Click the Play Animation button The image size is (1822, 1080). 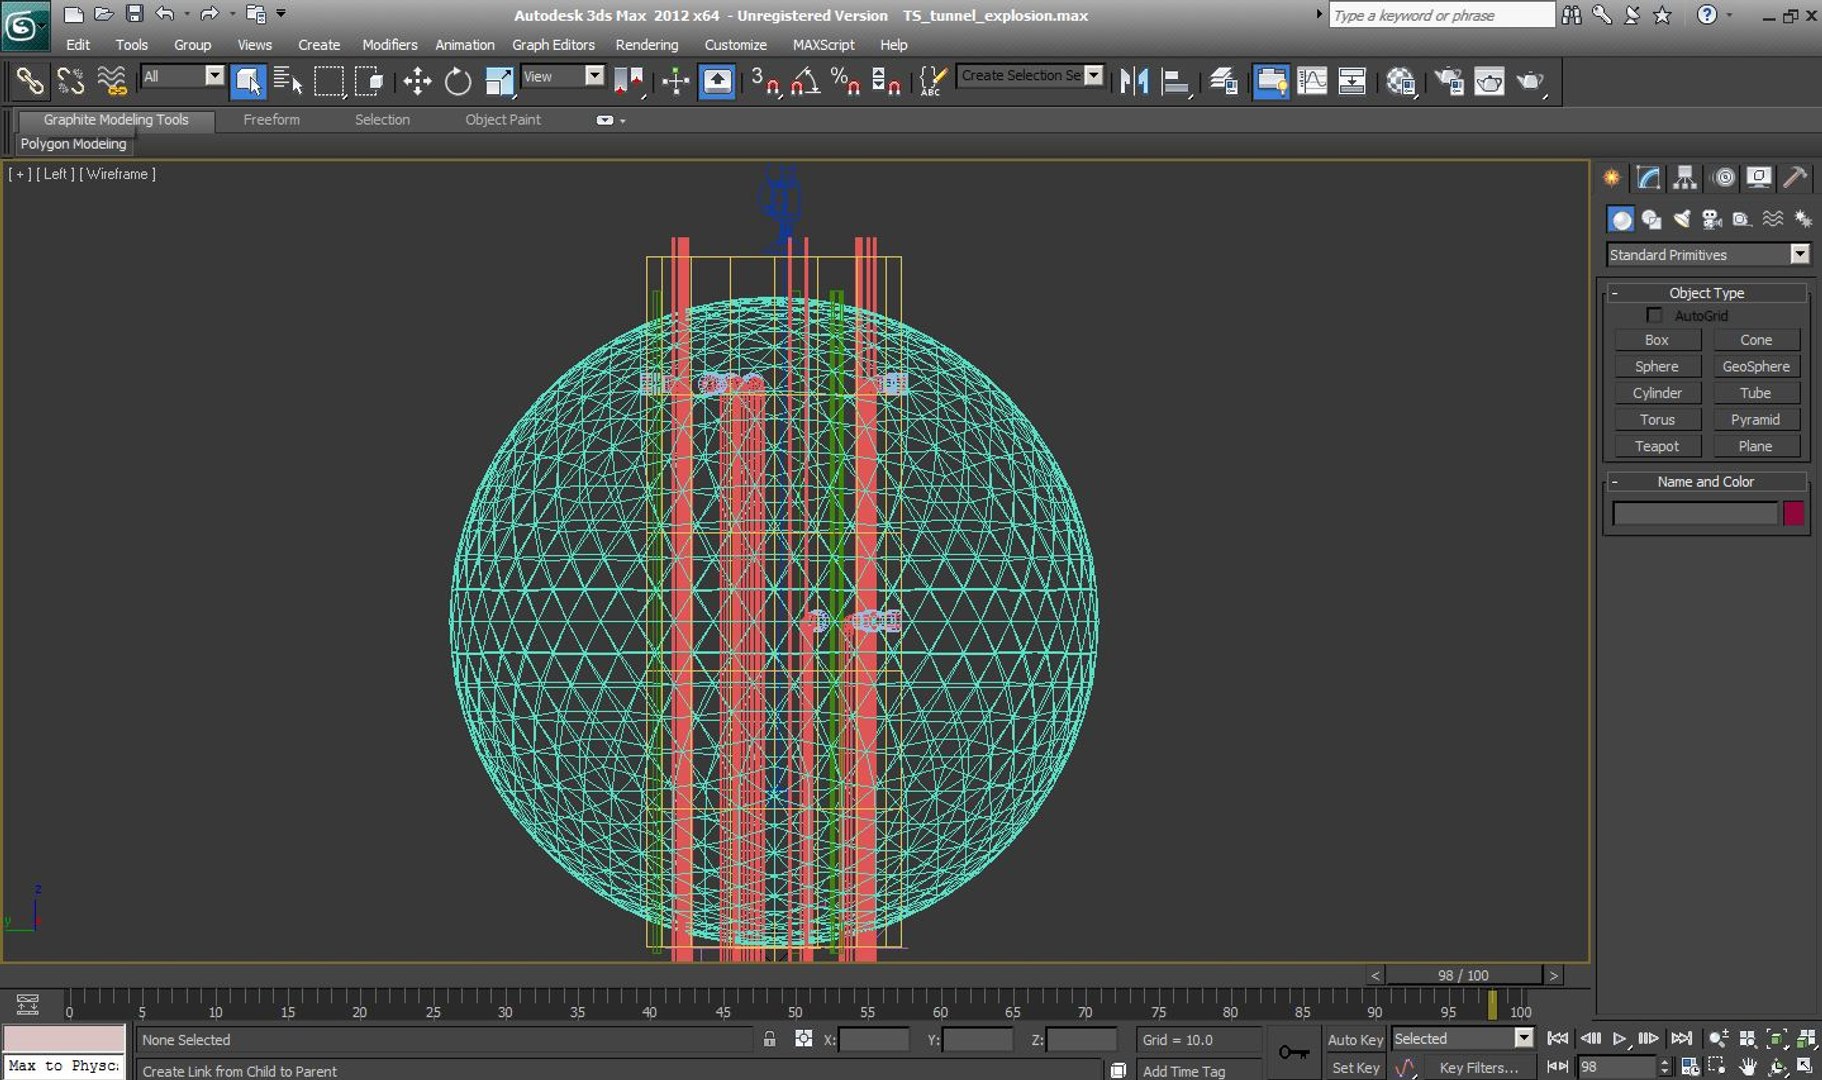(x=1619, y=1039)
